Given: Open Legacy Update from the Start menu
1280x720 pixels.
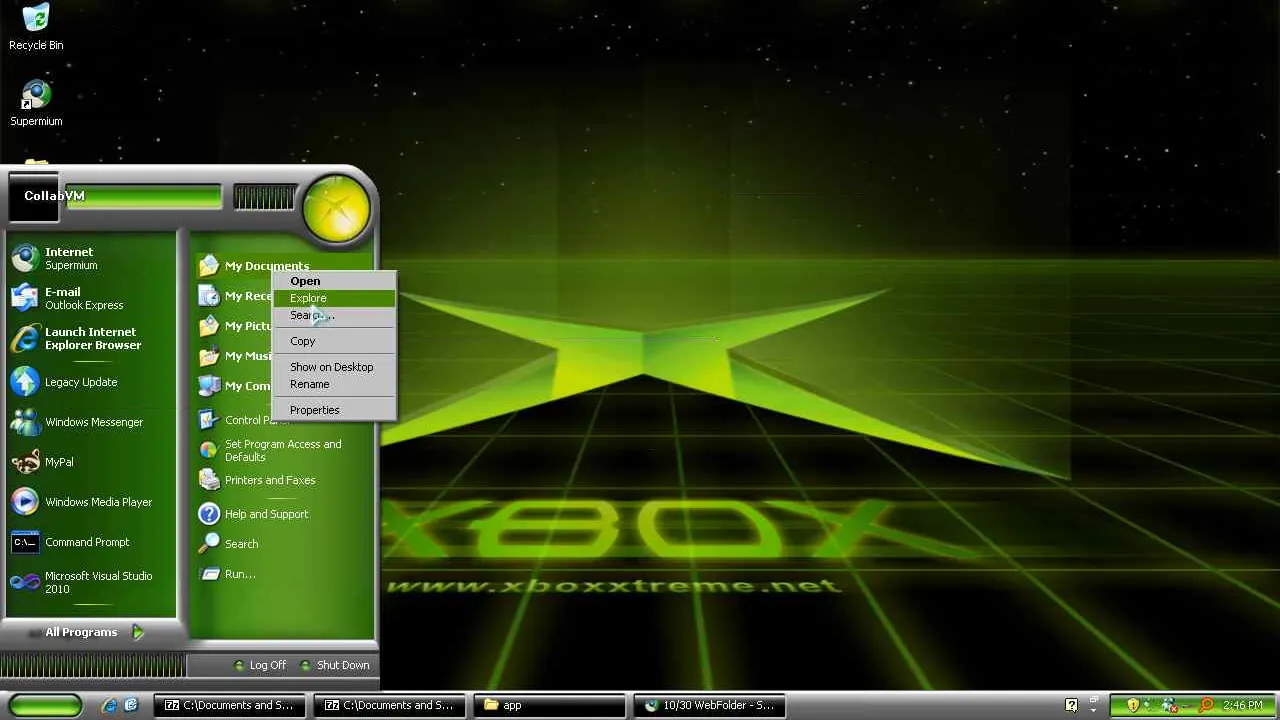Looking at the screenshot, I should coord(92,382).
